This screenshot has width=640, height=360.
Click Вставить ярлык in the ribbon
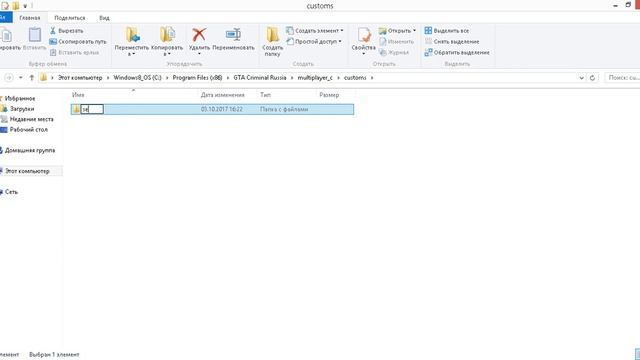[74, 53]
